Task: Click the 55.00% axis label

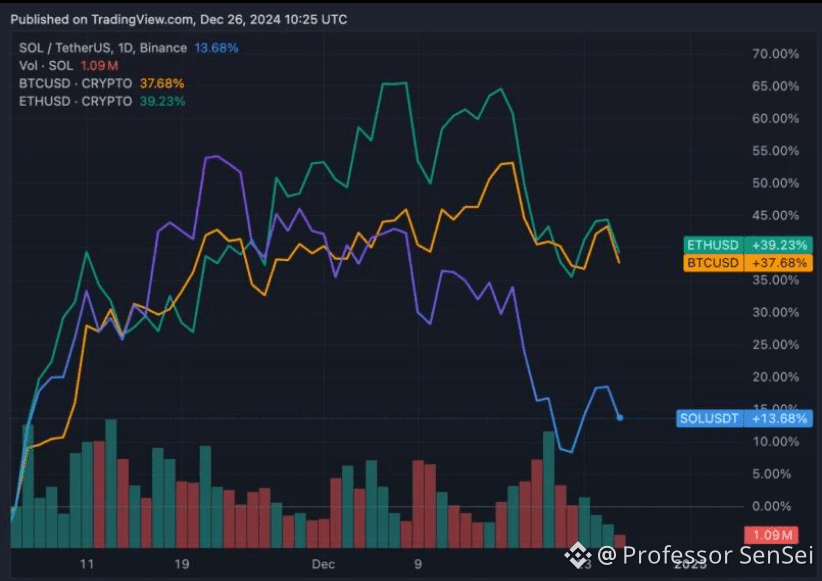Action: pyautogui.click(x=775, y=151)
